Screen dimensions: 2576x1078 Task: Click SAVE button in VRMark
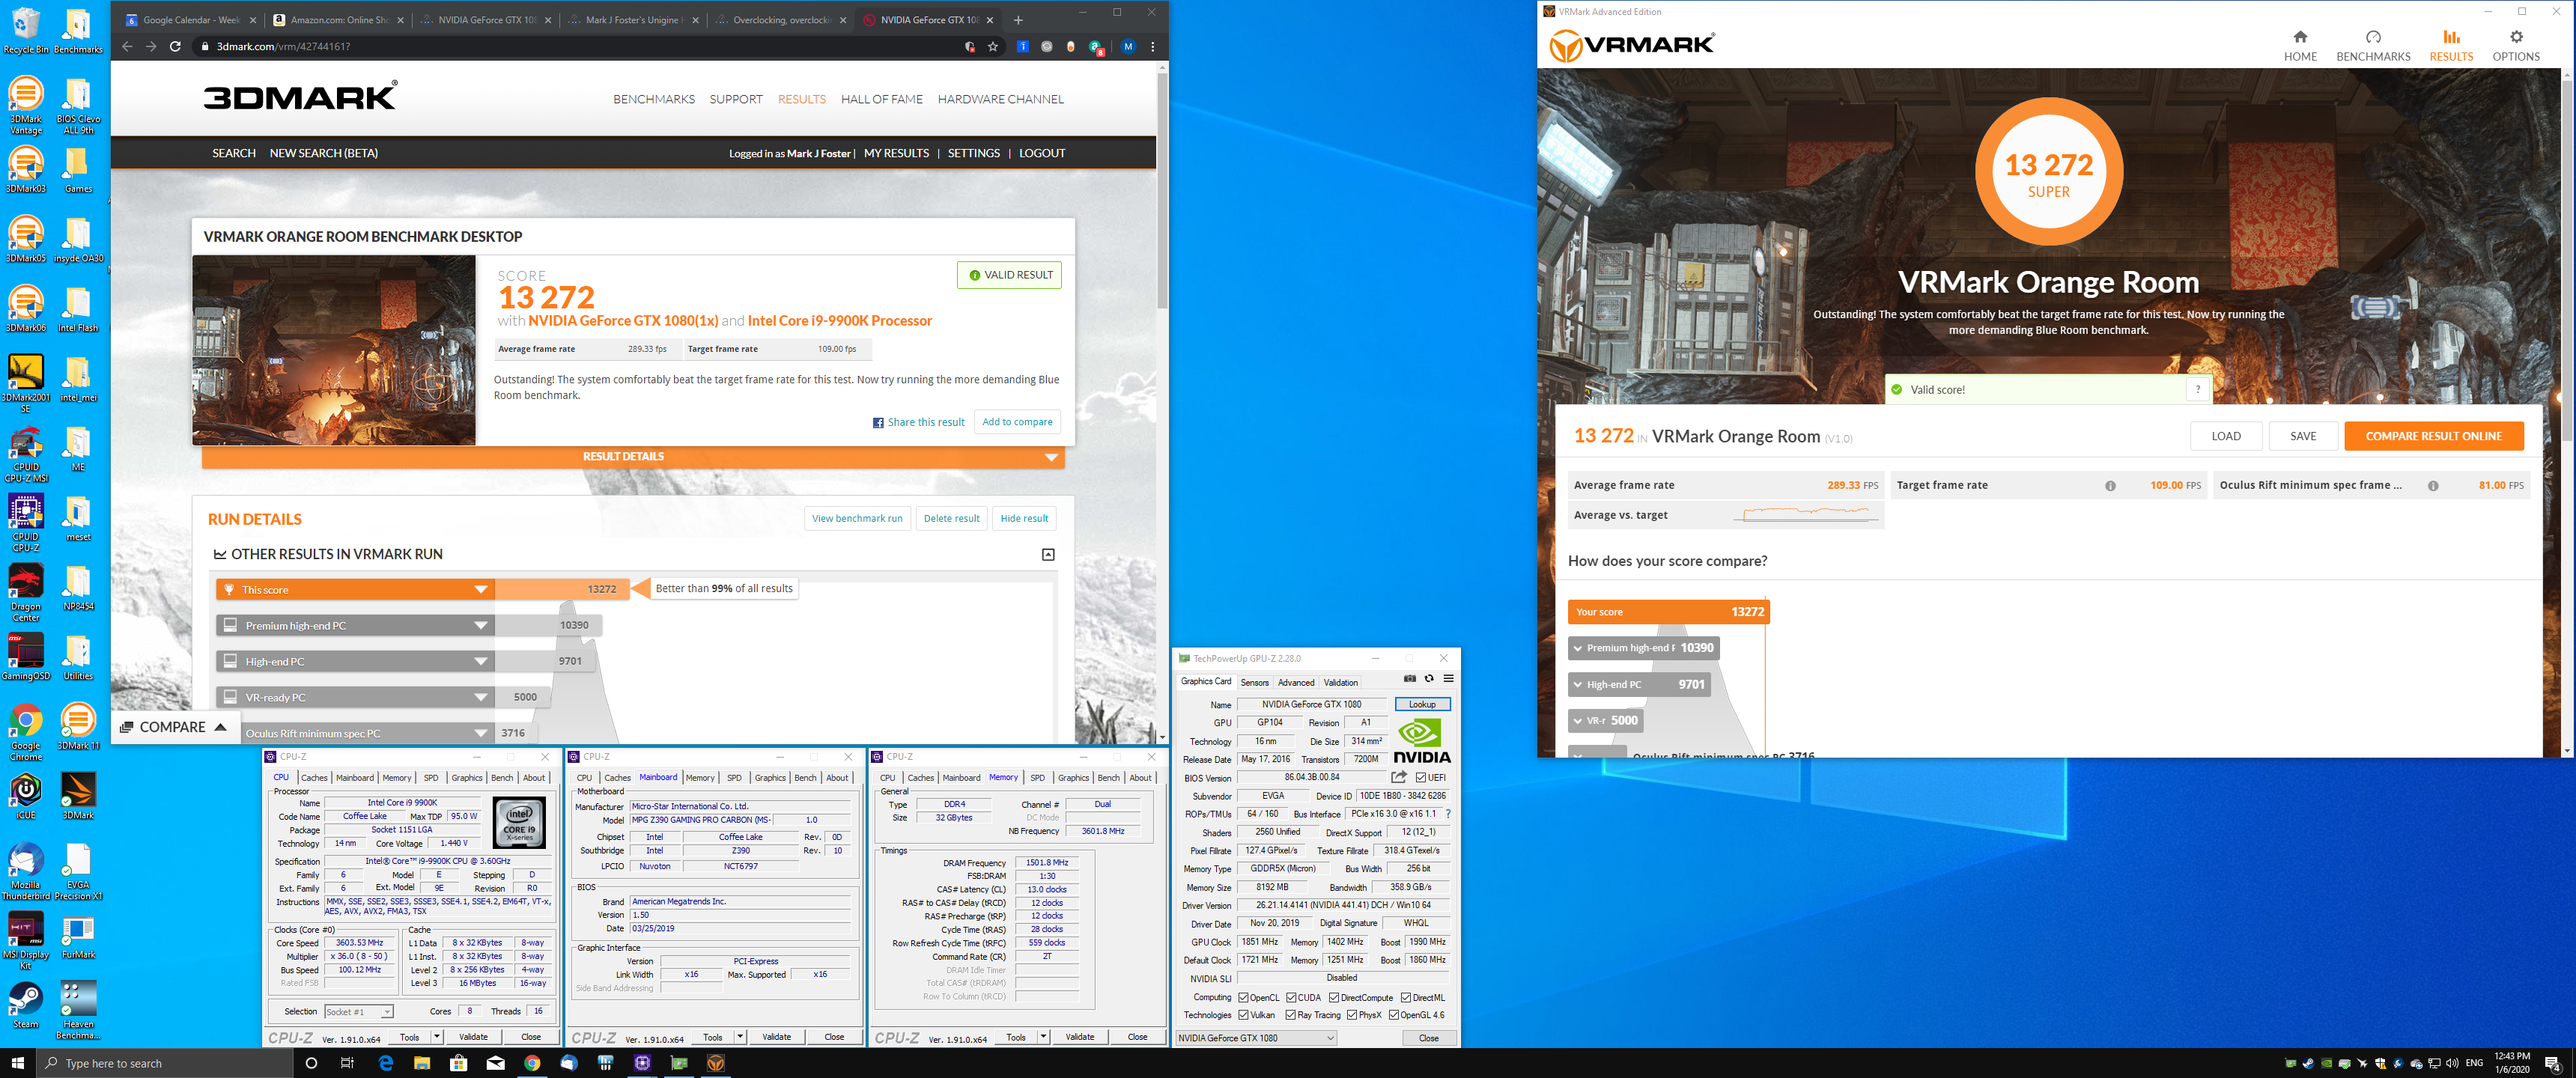coord(2302,436)
